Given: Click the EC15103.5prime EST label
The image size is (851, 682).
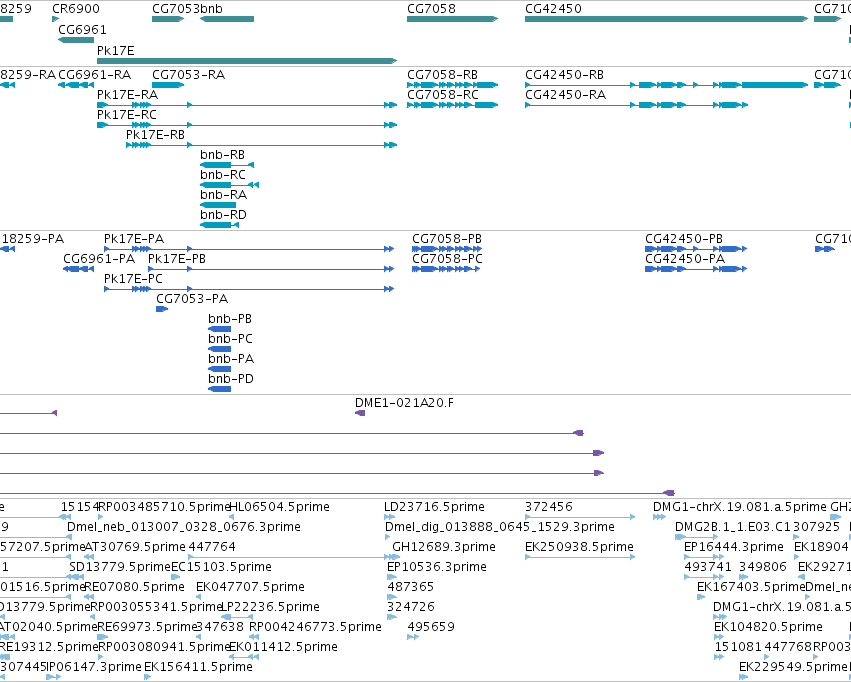Looking at the screenshot, I should pos(221,567).
